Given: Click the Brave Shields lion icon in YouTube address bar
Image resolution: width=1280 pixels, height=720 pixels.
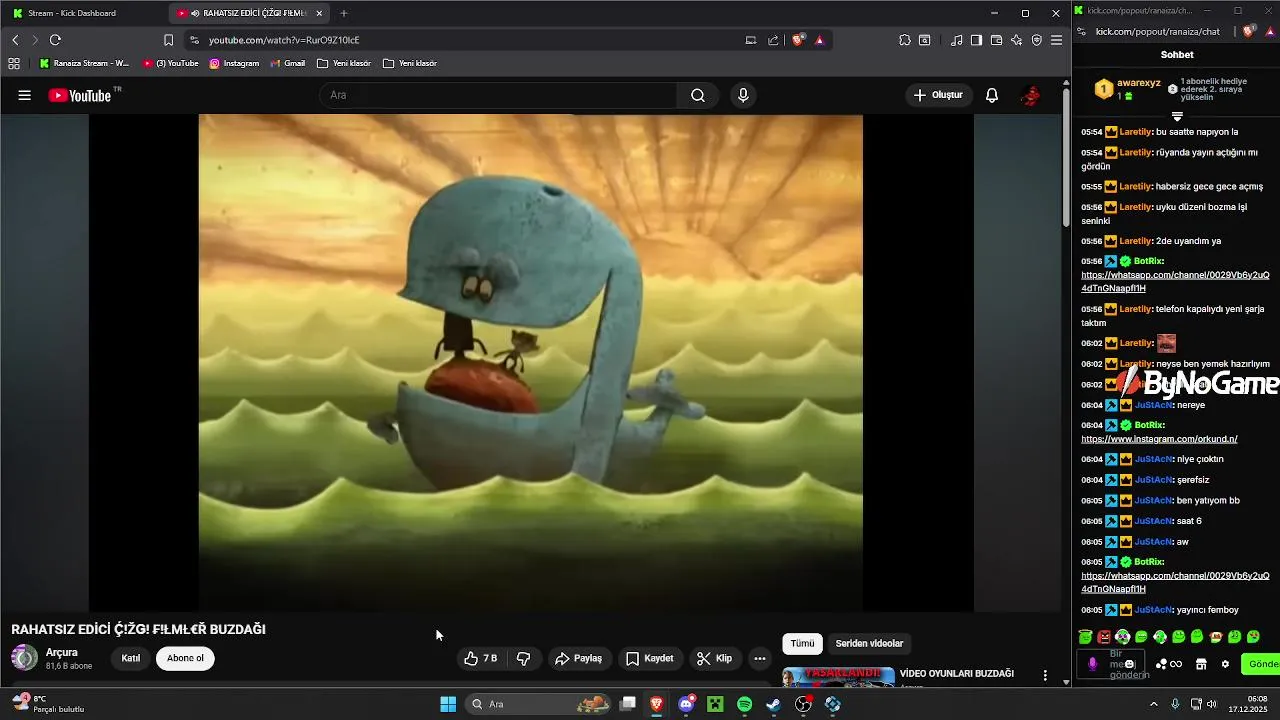Looking at the screenshot, I should [x=798, y=40].
